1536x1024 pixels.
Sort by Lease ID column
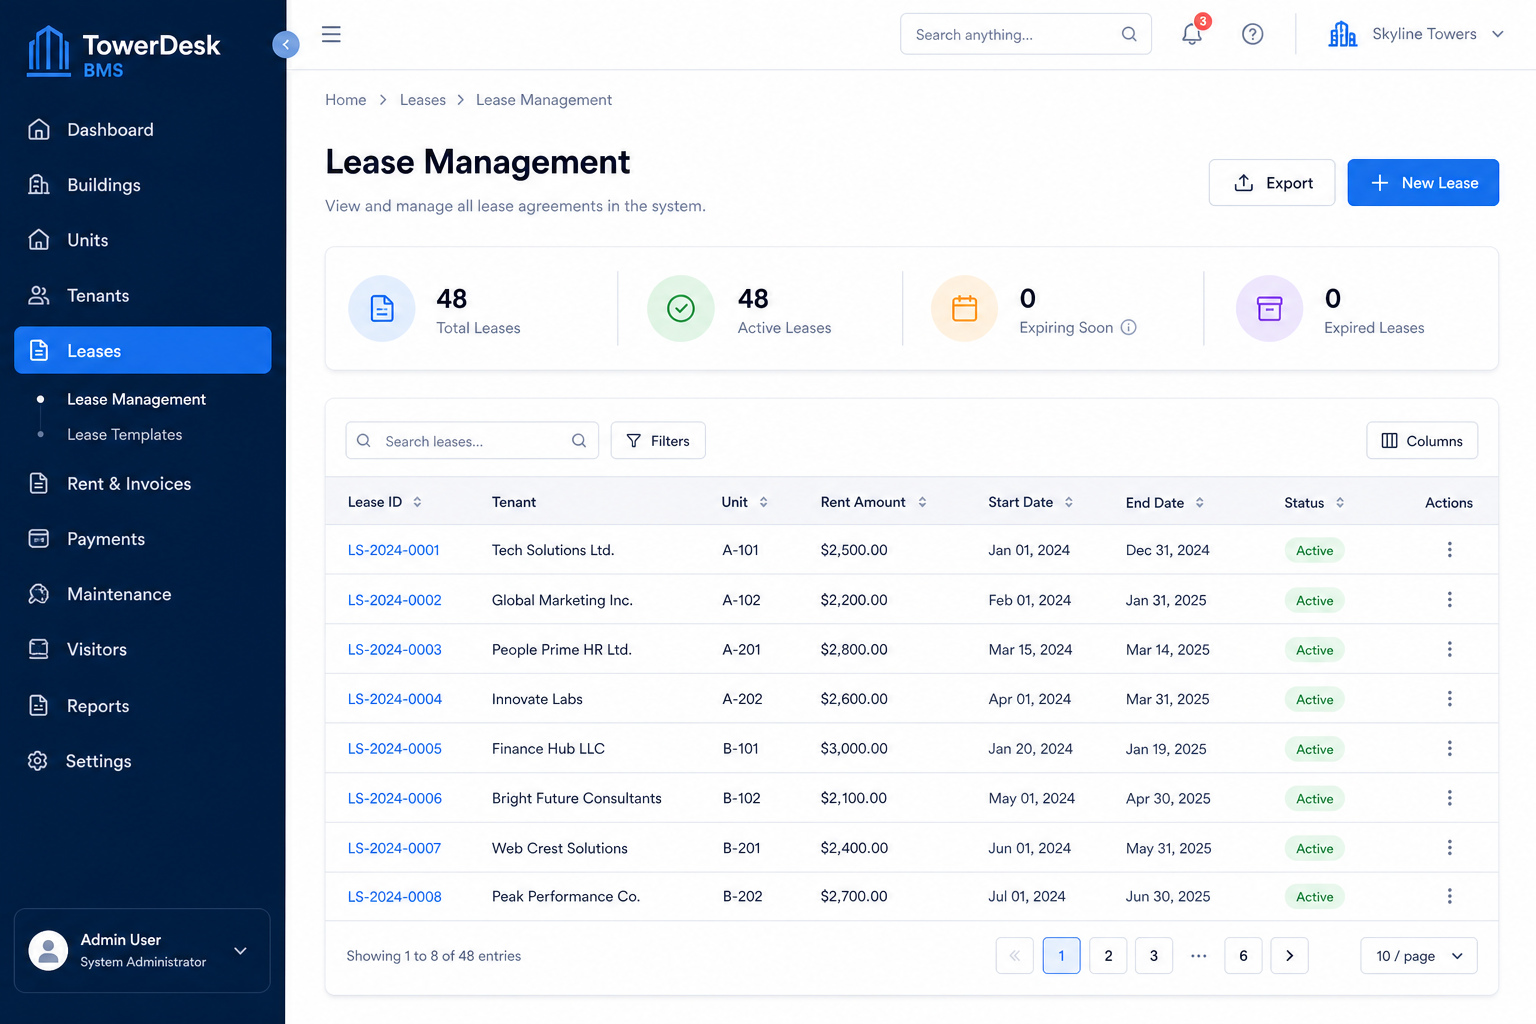tap(417, 502)
